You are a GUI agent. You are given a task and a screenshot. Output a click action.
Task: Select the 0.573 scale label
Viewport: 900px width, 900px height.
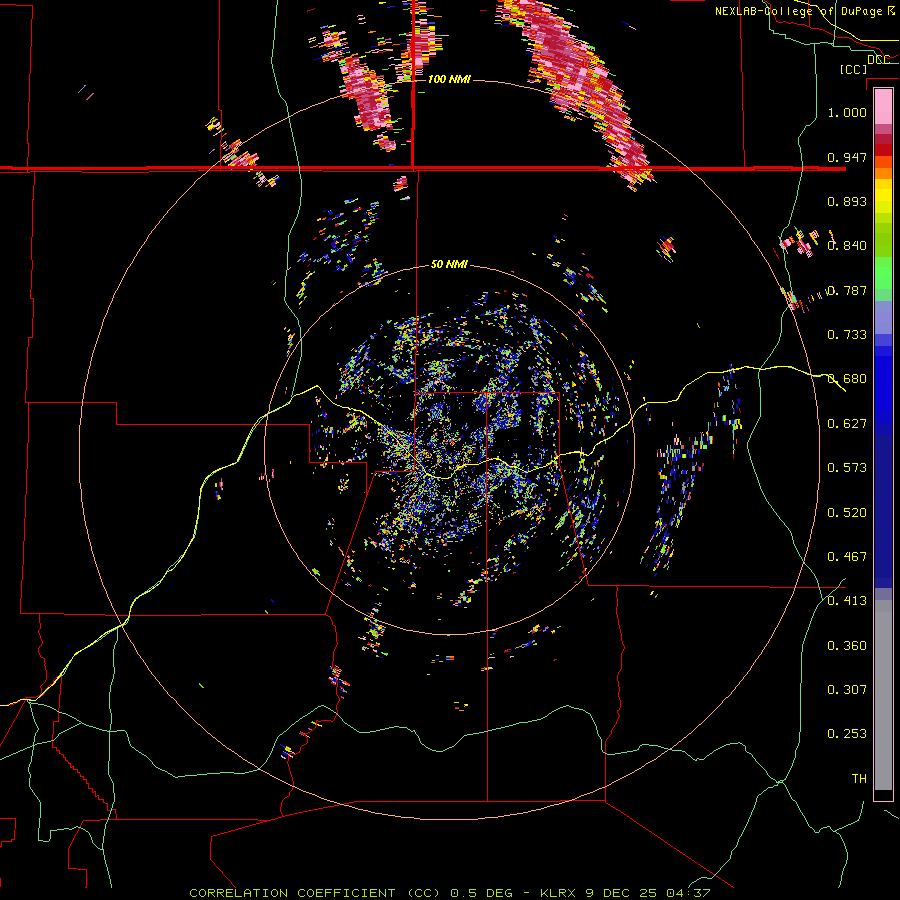pos(847,468)
